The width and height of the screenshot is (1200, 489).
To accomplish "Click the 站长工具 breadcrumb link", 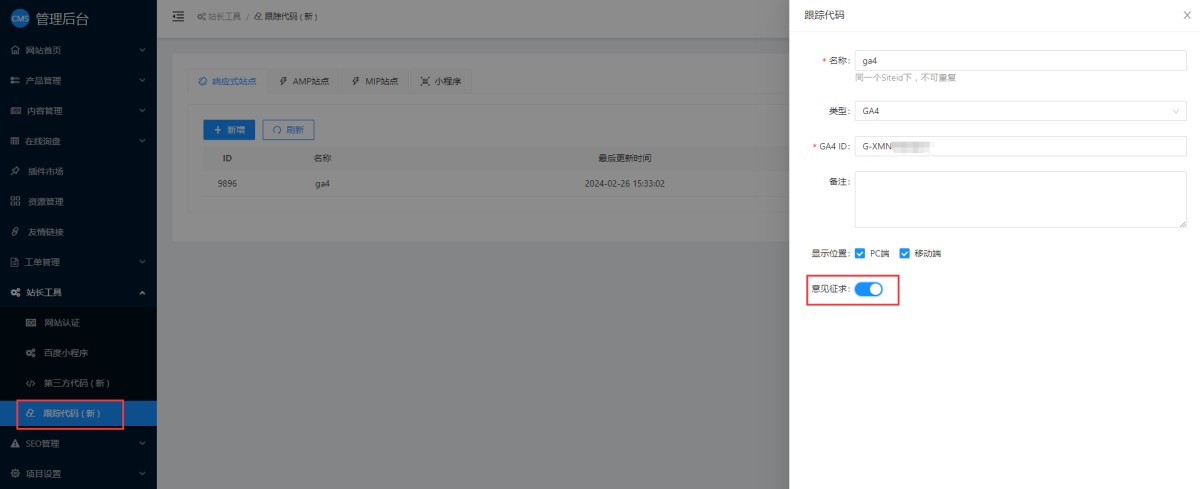I will 219,17.
